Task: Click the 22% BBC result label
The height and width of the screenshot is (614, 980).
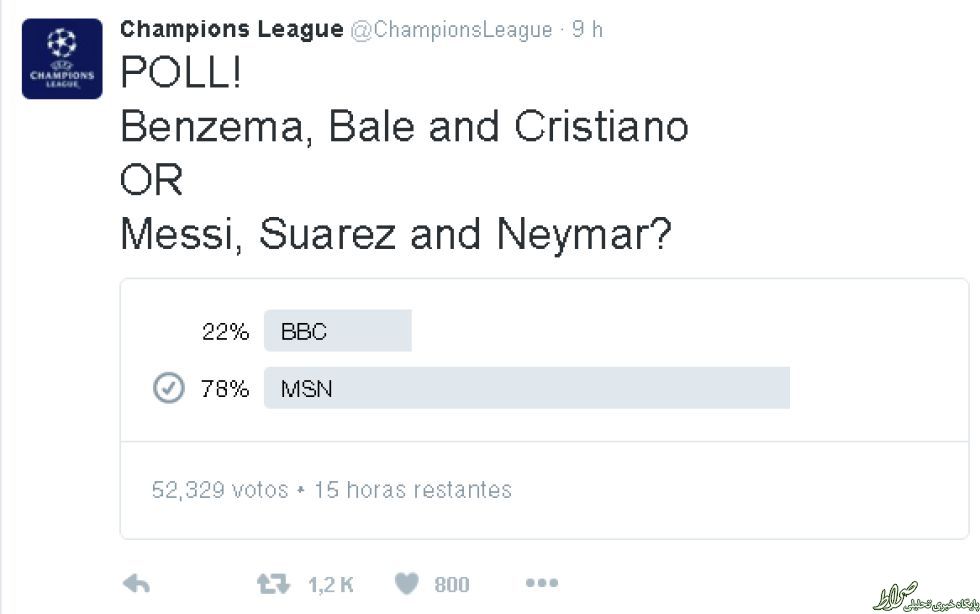Action: click(225, 332)
